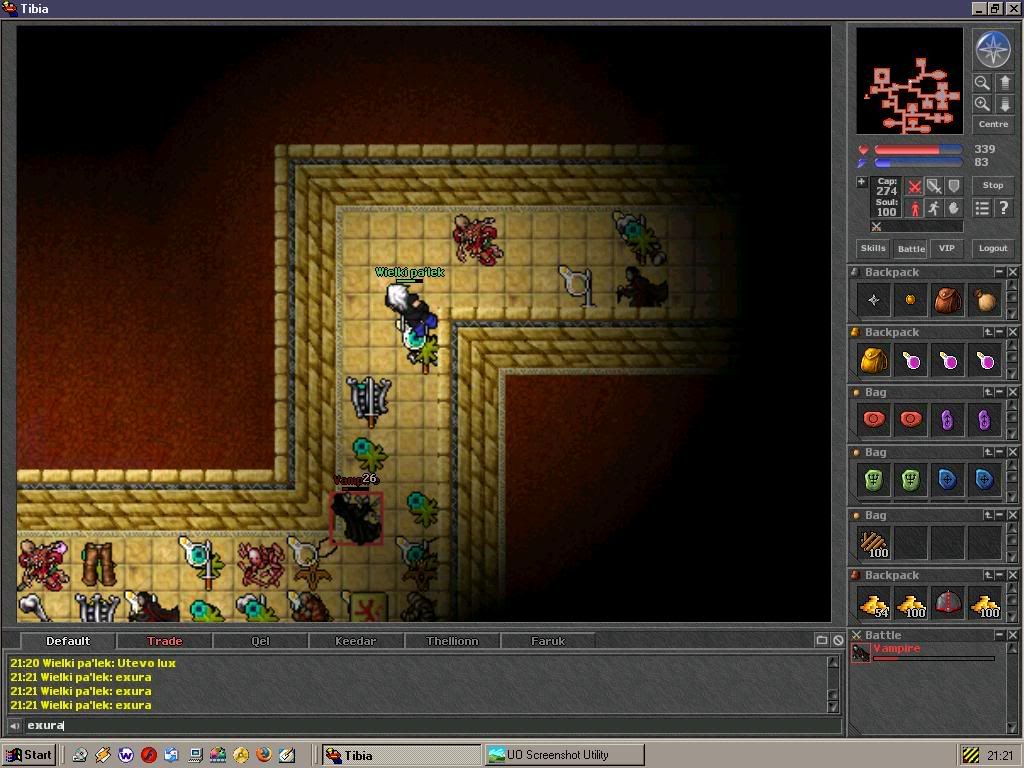Open the Skills window

[872, 248]
